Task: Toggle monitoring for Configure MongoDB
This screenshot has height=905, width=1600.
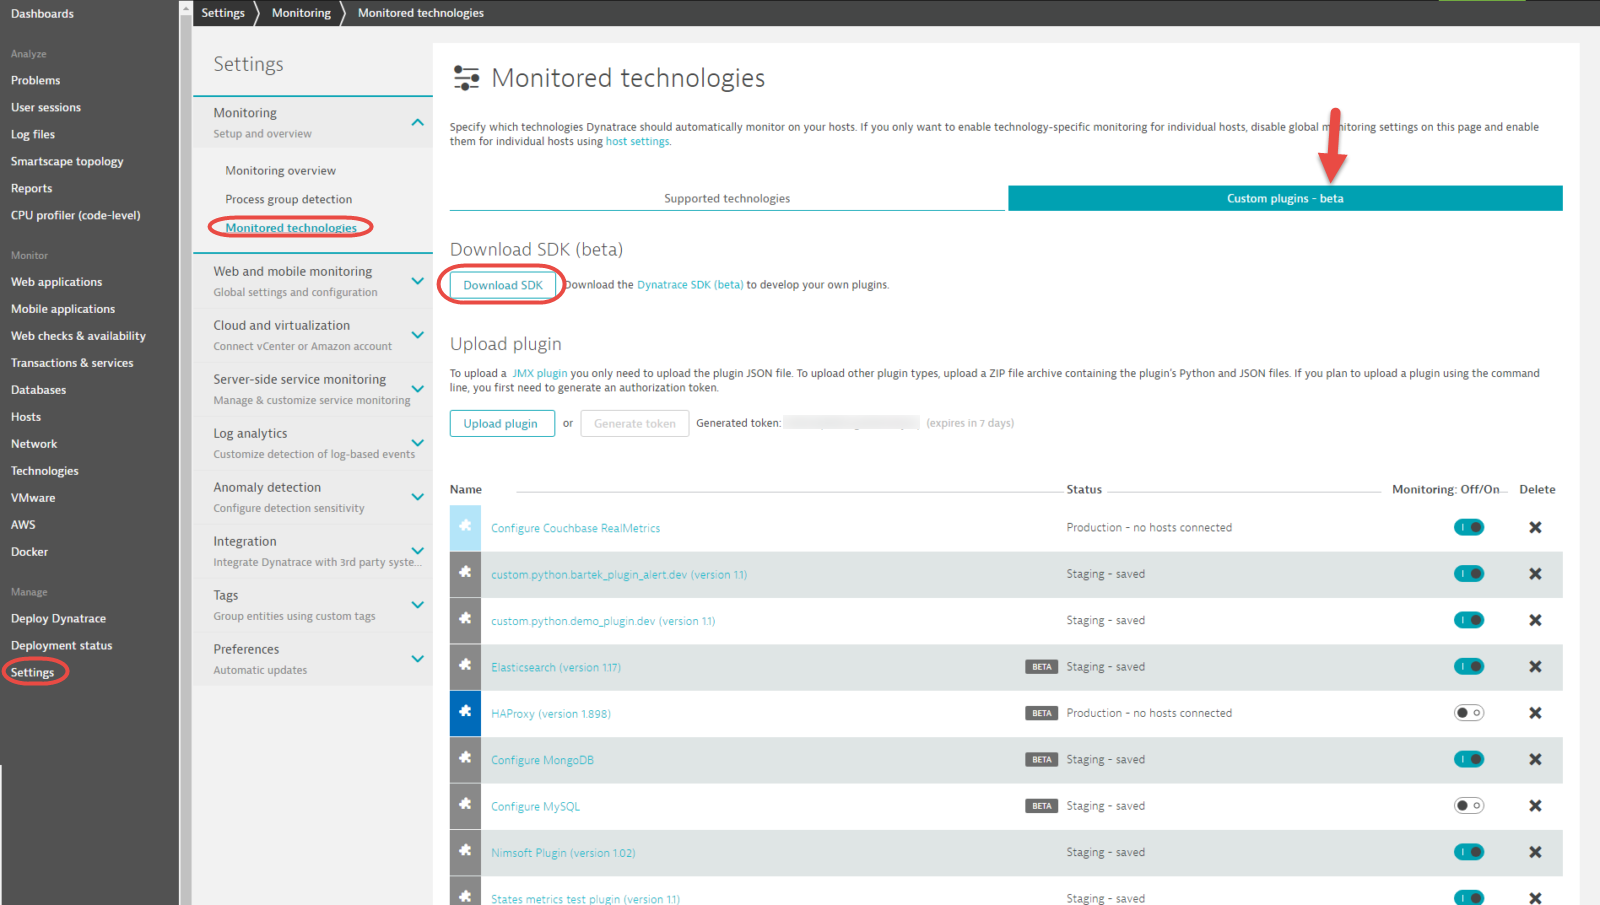Action: click(1469, 760)
